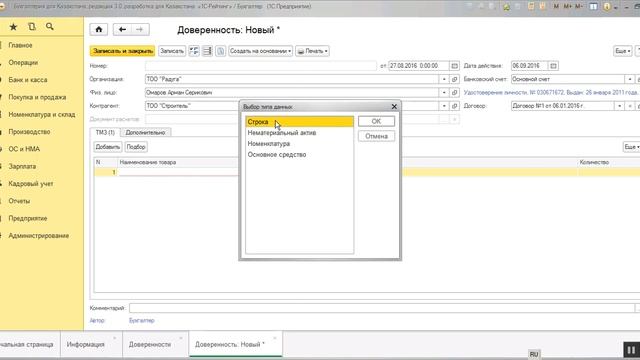Open the Администрирование section

tap(39, 236)
